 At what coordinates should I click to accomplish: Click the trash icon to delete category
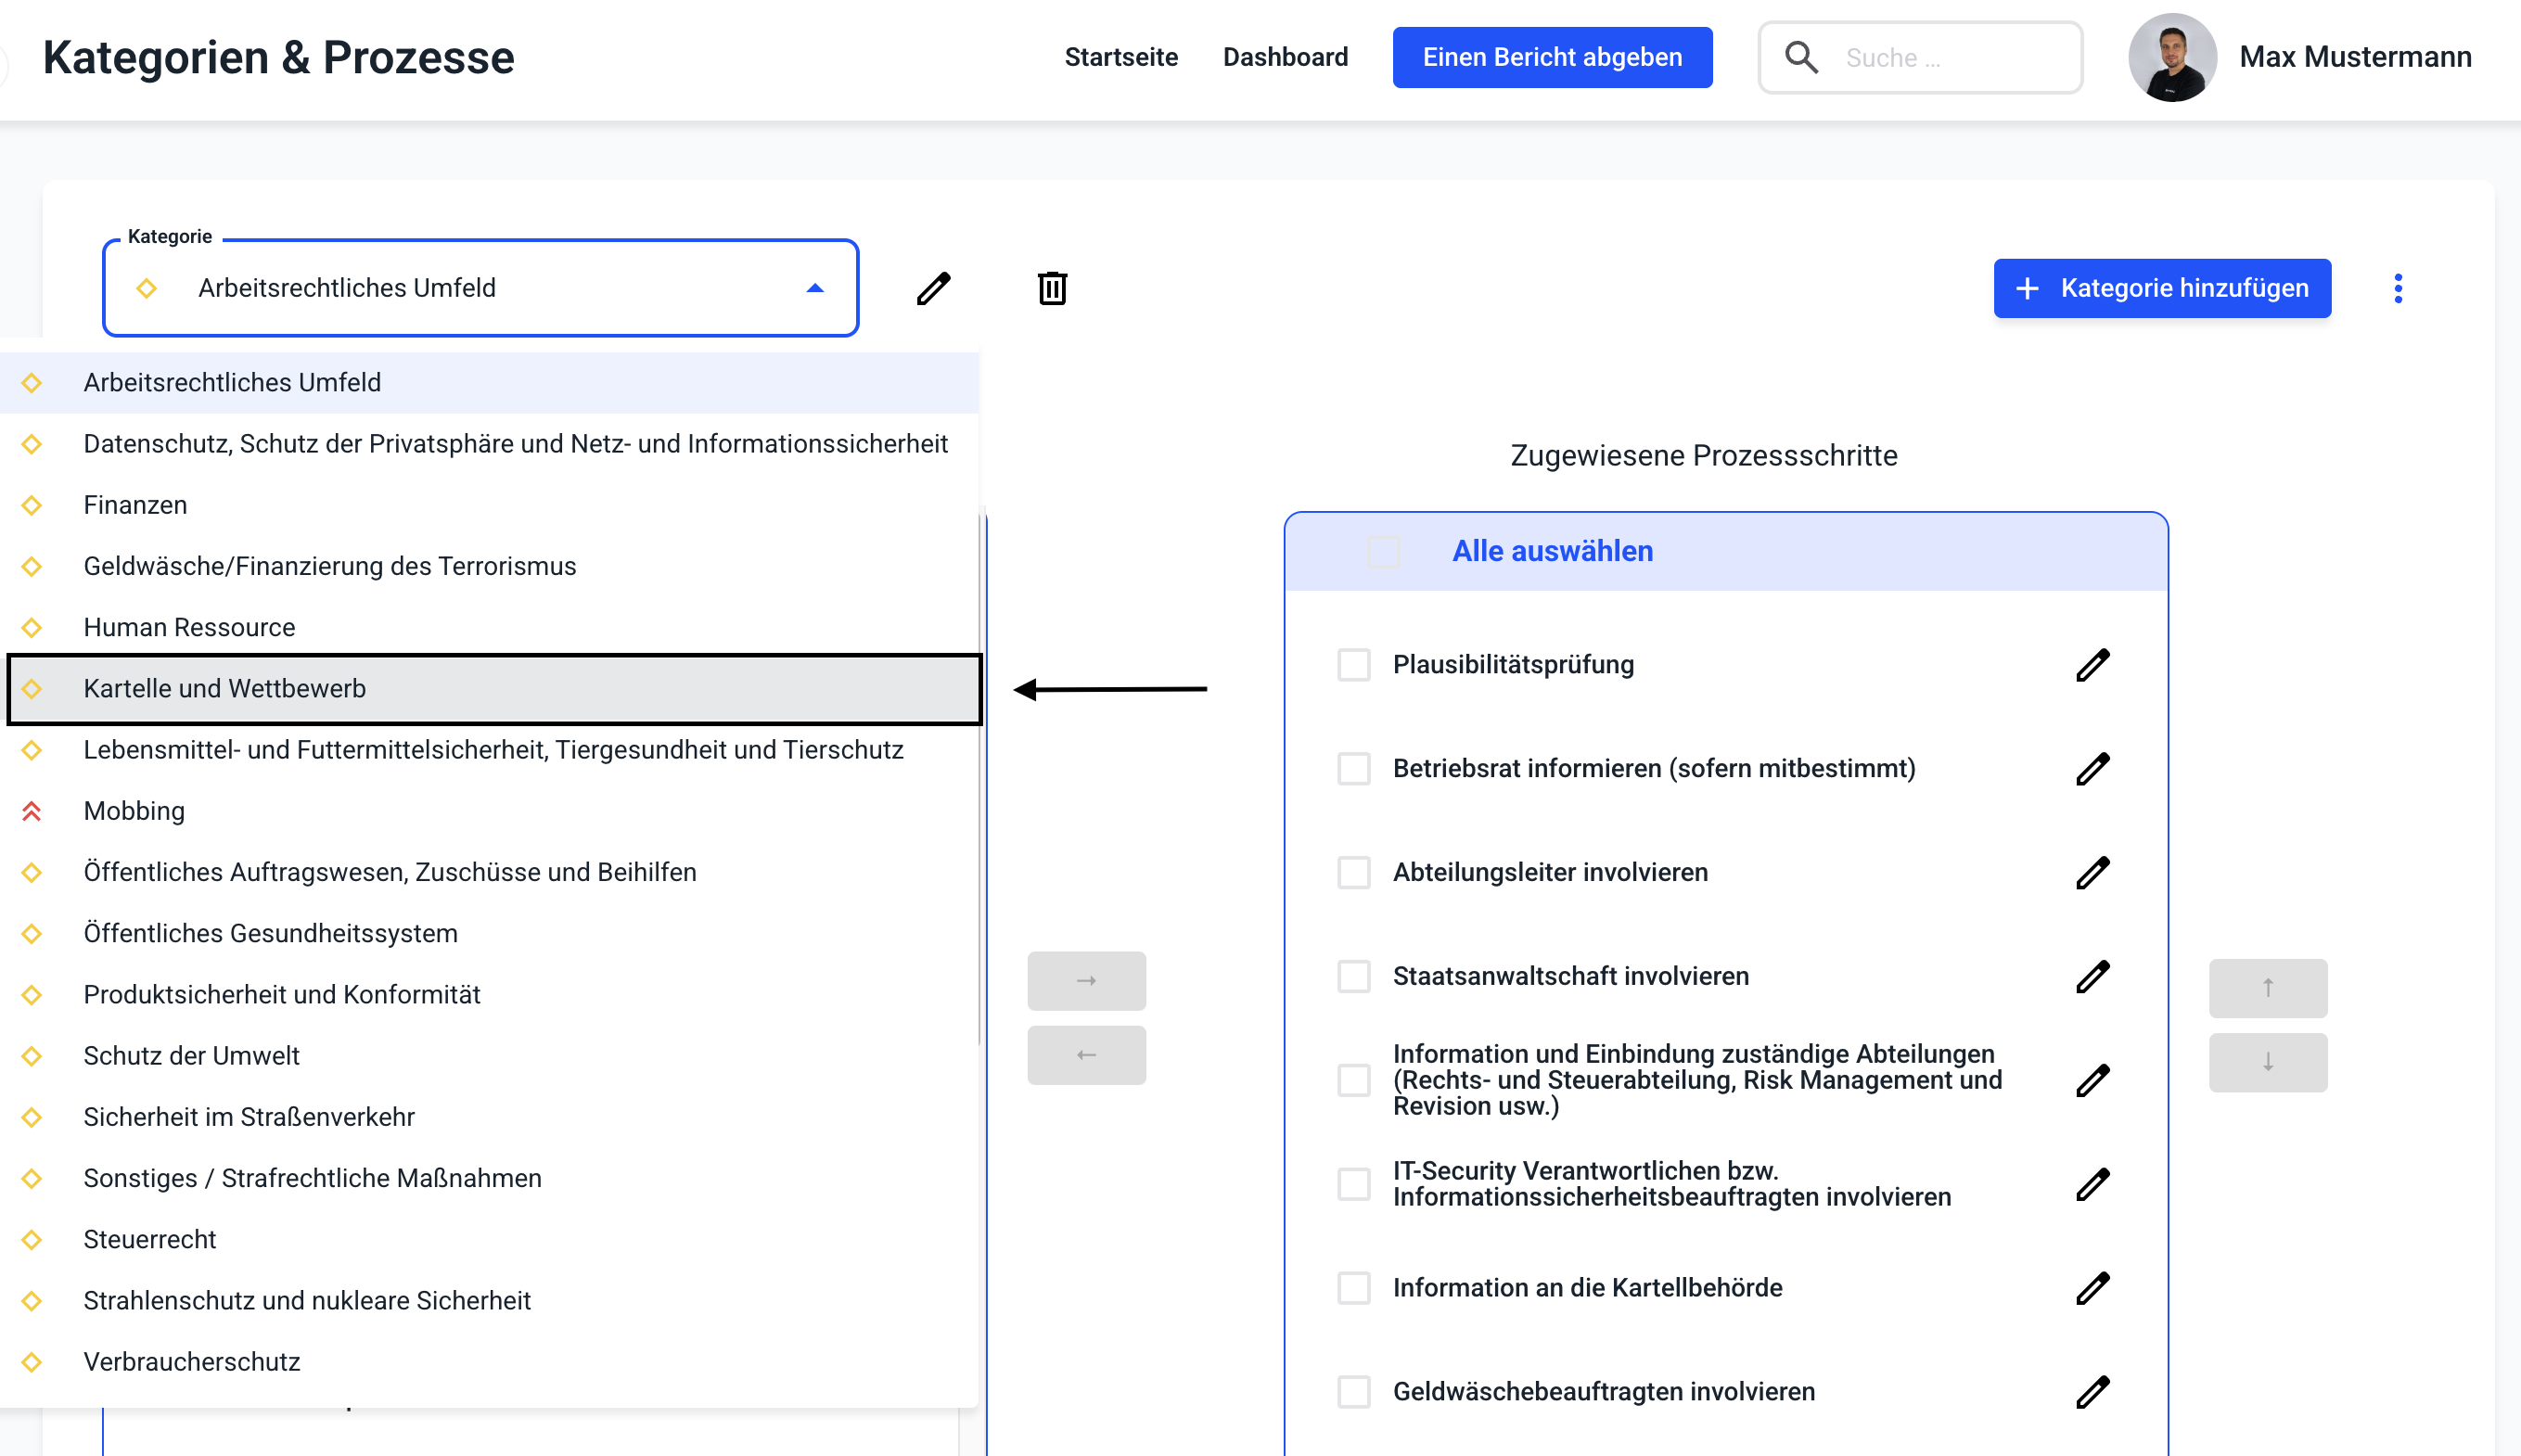1051,288
